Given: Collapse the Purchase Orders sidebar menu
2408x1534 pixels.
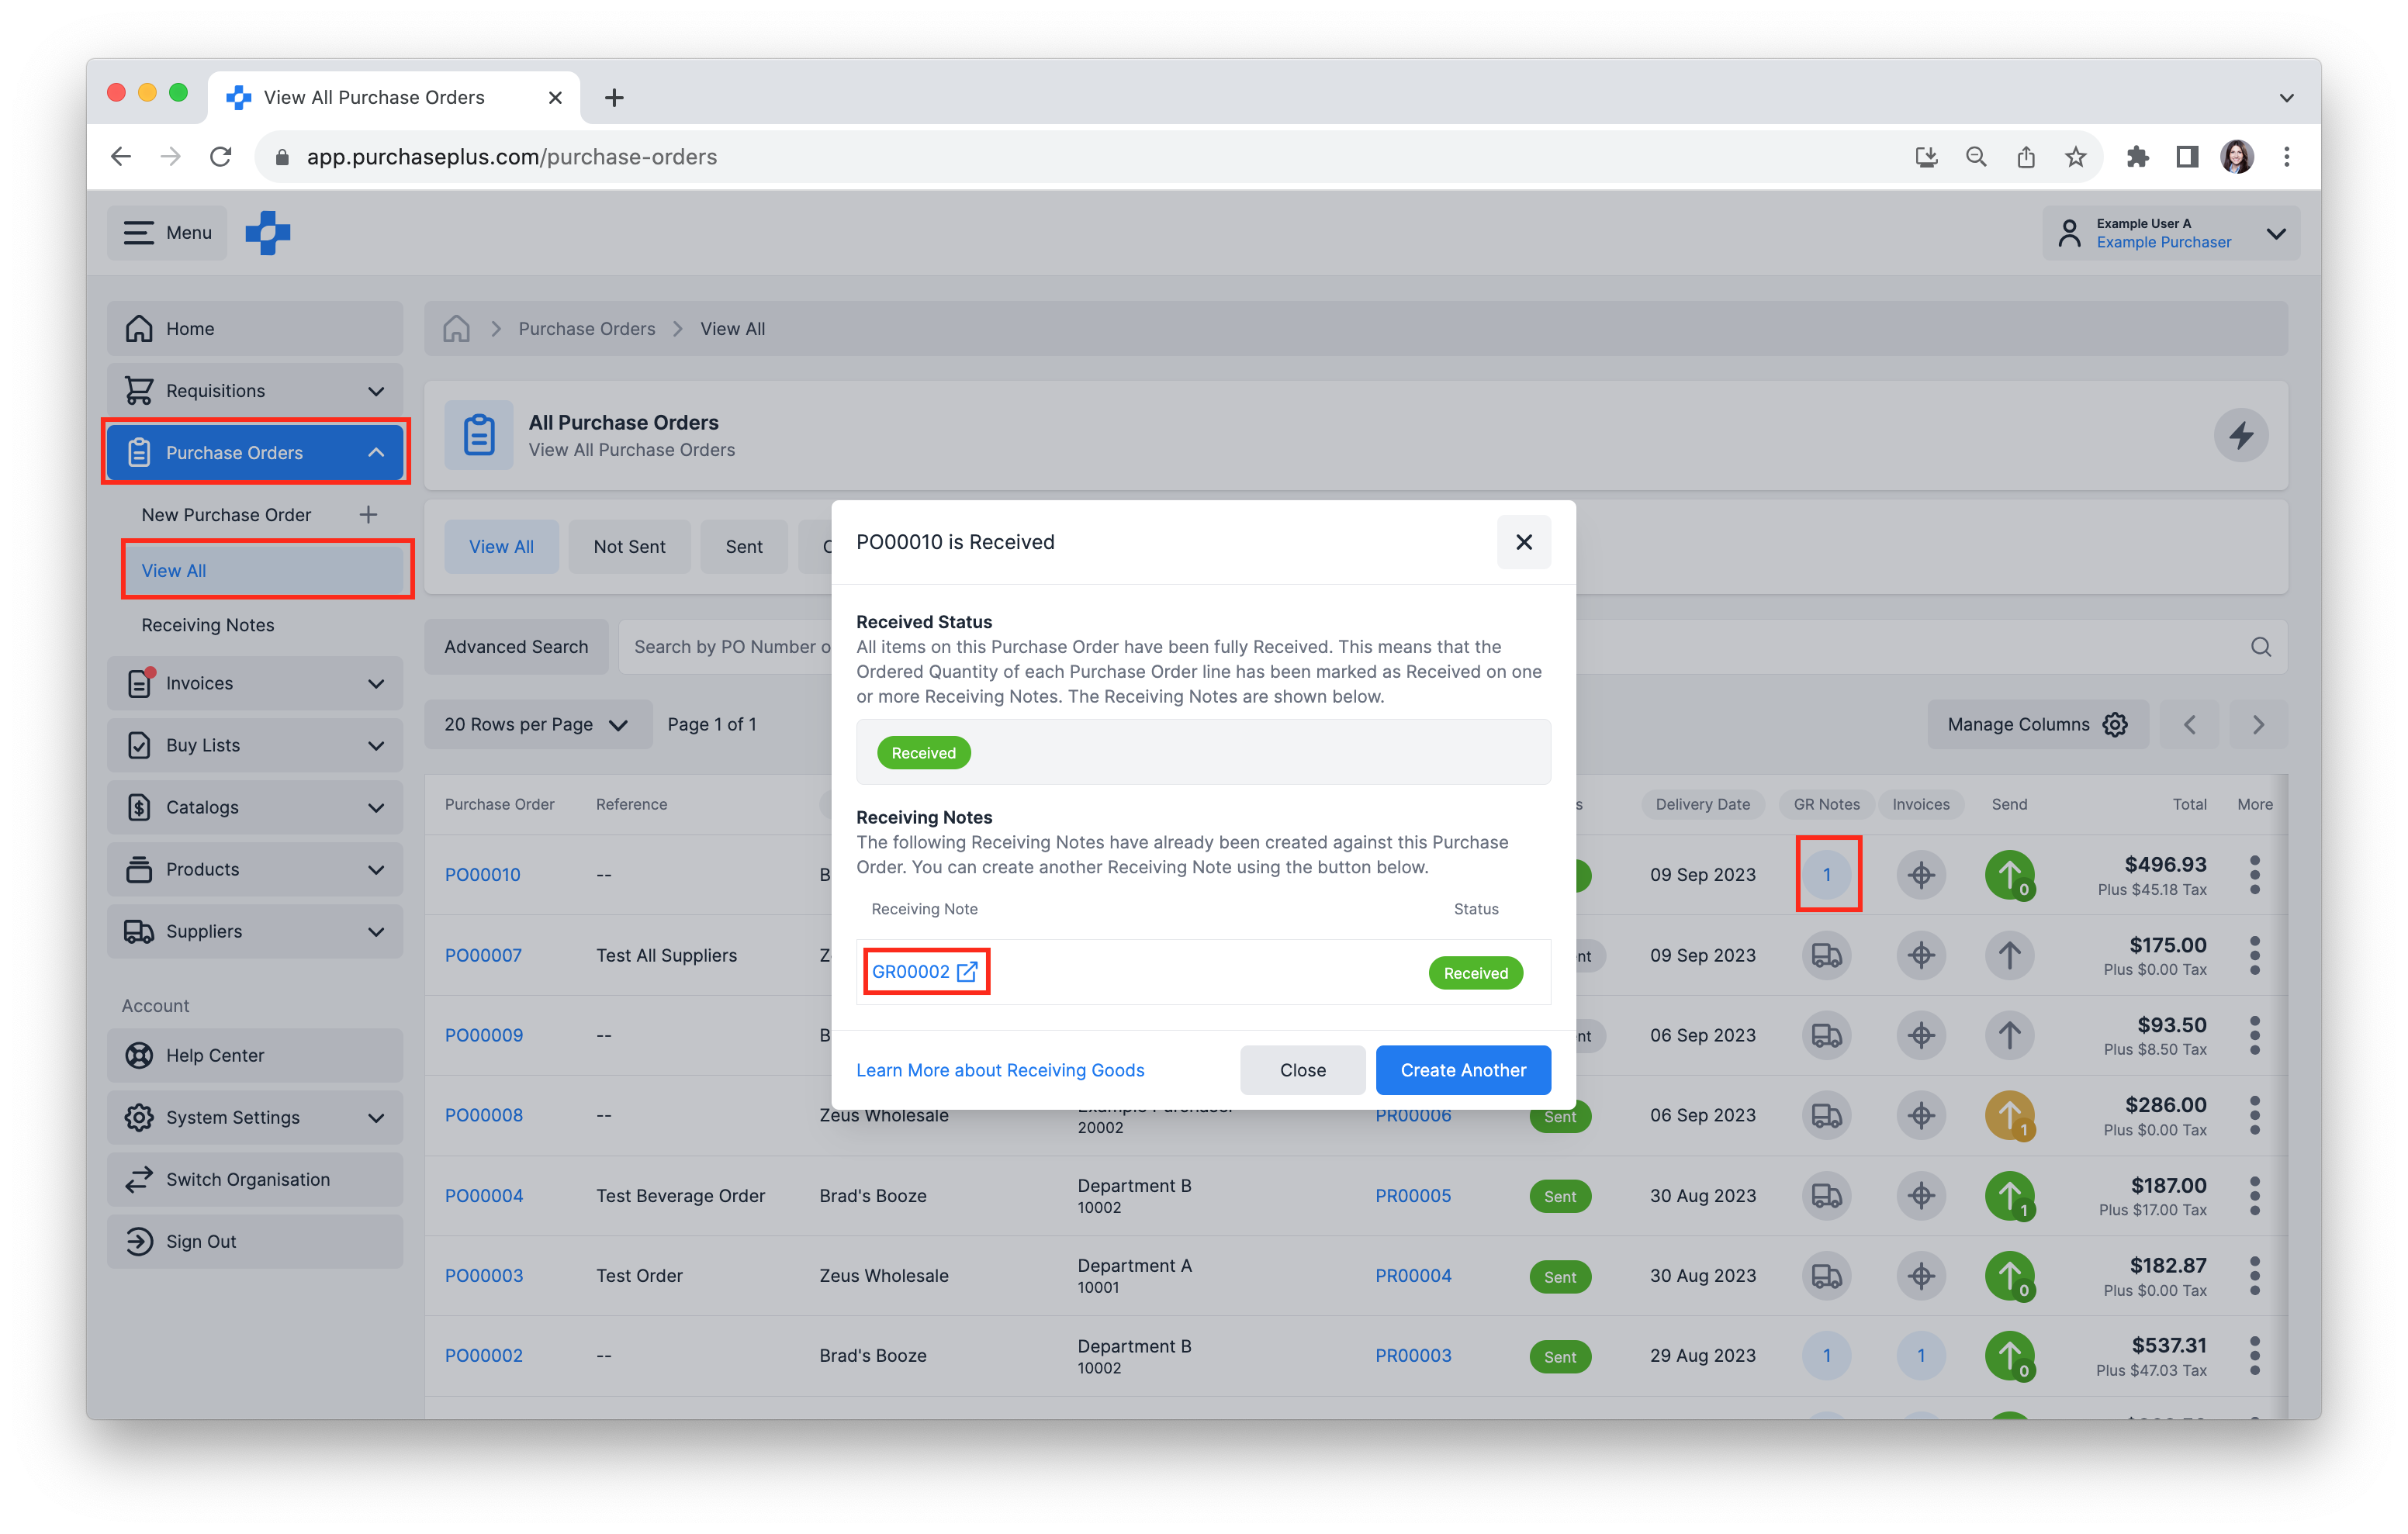Looking at the screenshot, I should point(255,453).
